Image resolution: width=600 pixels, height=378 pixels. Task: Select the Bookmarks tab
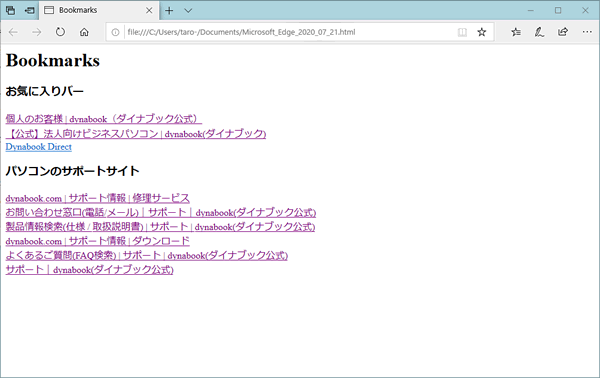[x=99, y=10]
